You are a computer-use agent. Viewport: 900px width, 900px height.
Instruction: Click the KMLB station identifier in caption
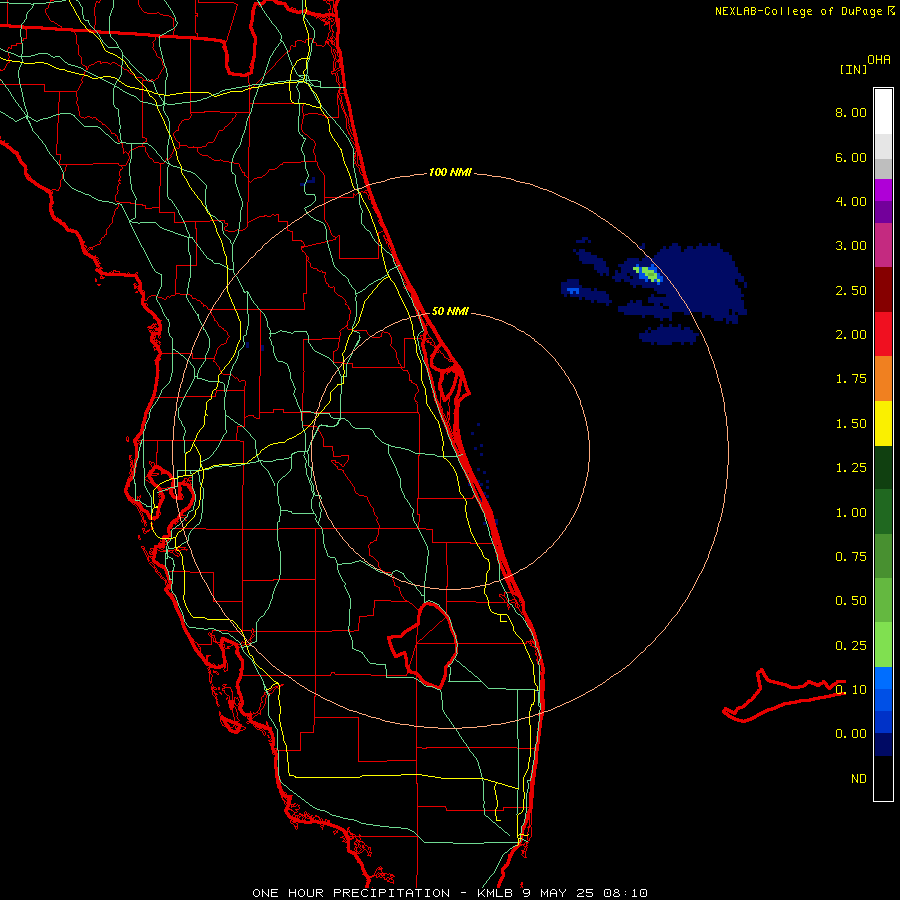496,893
